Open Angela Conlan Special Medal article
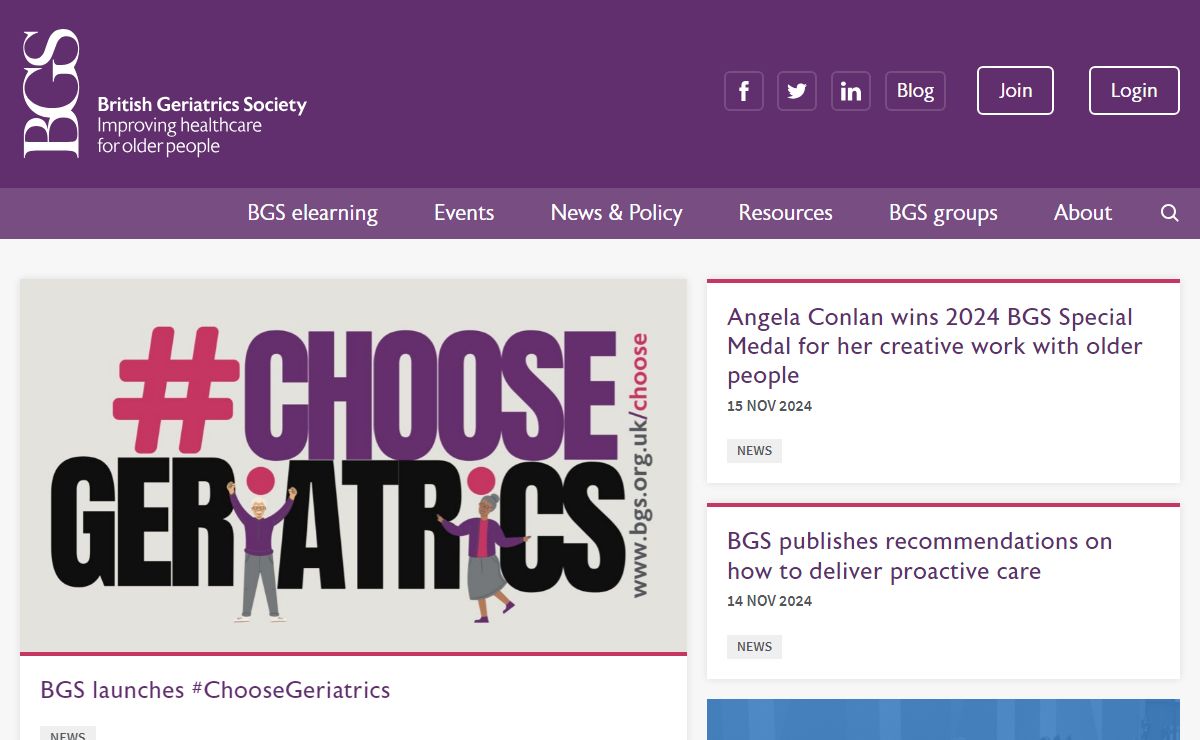This screenshot has width=1200, height=740. [935, 346]
